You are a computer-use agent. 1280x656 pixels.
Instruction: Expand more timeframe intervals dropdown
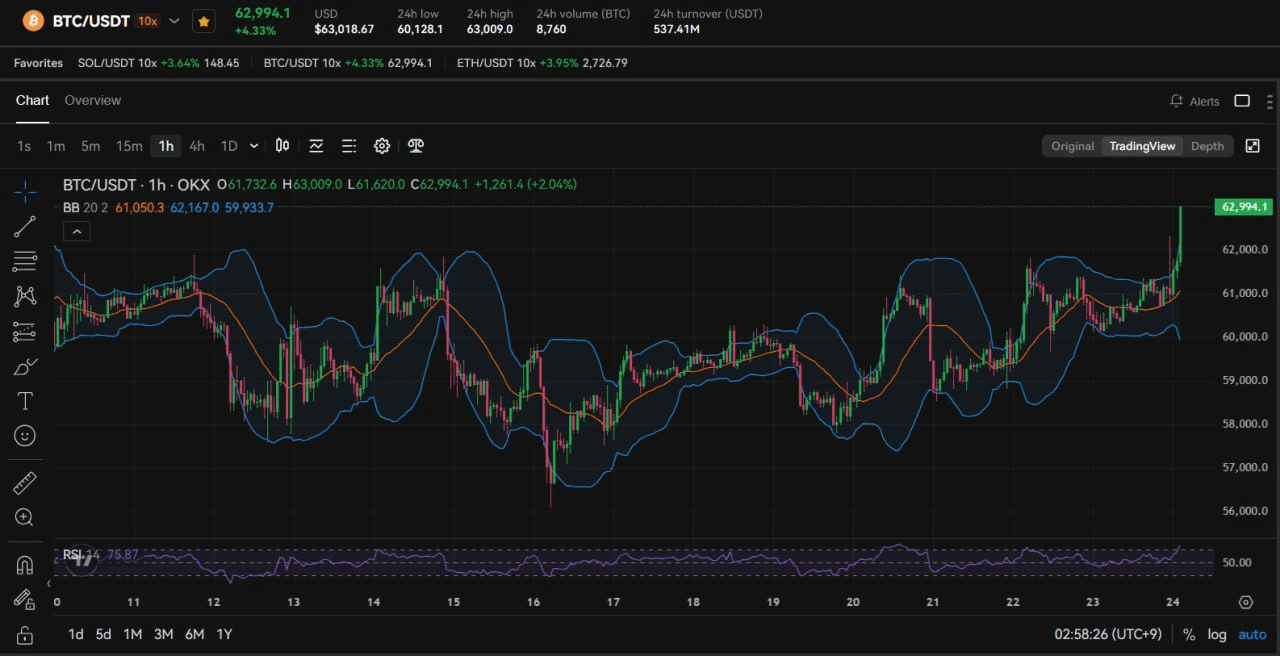(254, 146)
